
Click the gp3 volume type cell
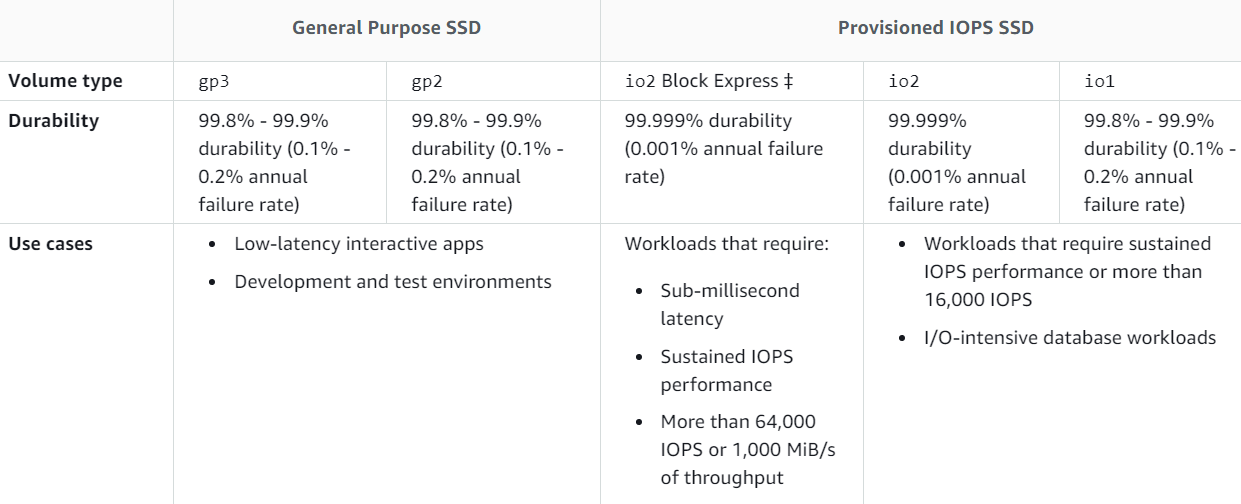214,82
